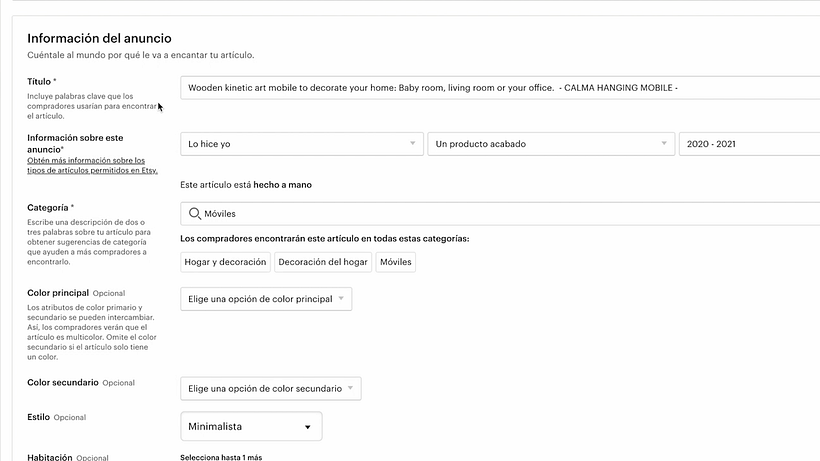Open the 2020 - 2021 year dropdown
The height and width of the screenshot is (461, 820).
coord(749,144)
